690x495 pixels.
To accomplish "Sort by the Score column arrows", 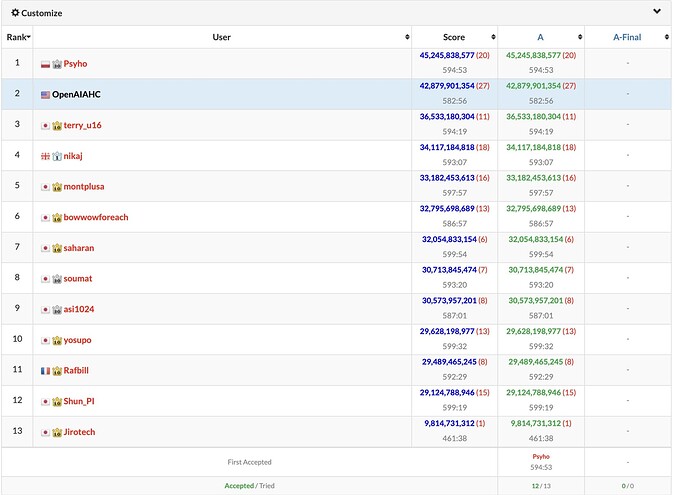I will pyautogui.click(x=493, y=37).
